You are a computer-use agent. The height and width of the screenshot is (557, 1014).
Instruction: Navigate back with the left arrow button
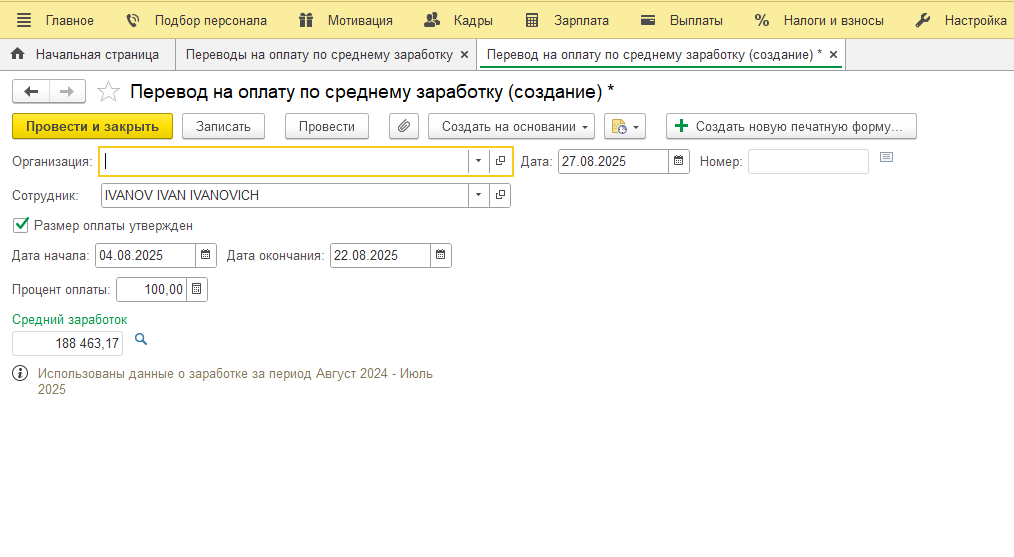31,92
